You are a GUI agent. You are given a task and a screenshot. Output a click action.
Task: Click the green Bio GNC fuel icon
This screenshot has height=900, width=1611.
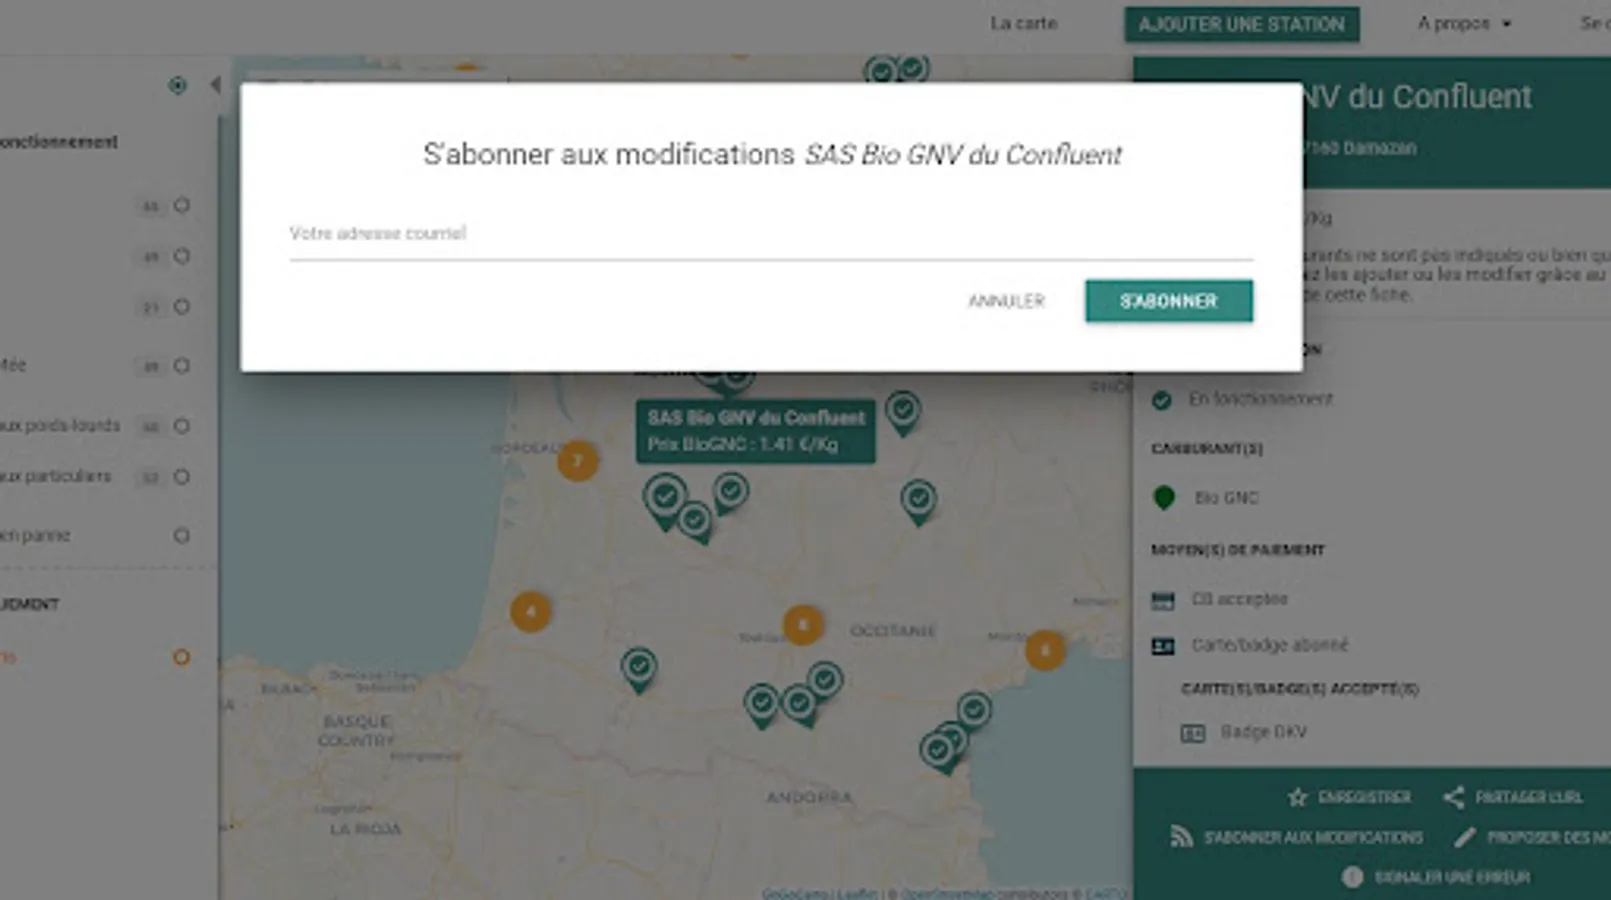coord(1163,498)
